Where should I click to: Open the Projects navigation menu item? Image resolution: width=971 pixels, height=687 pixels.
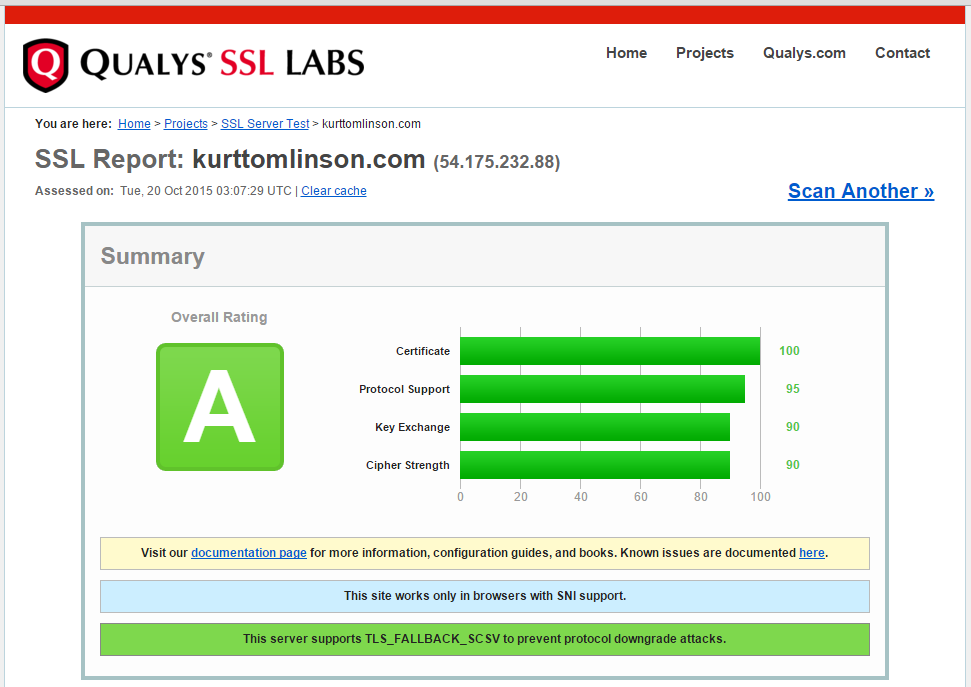(705, 53)
